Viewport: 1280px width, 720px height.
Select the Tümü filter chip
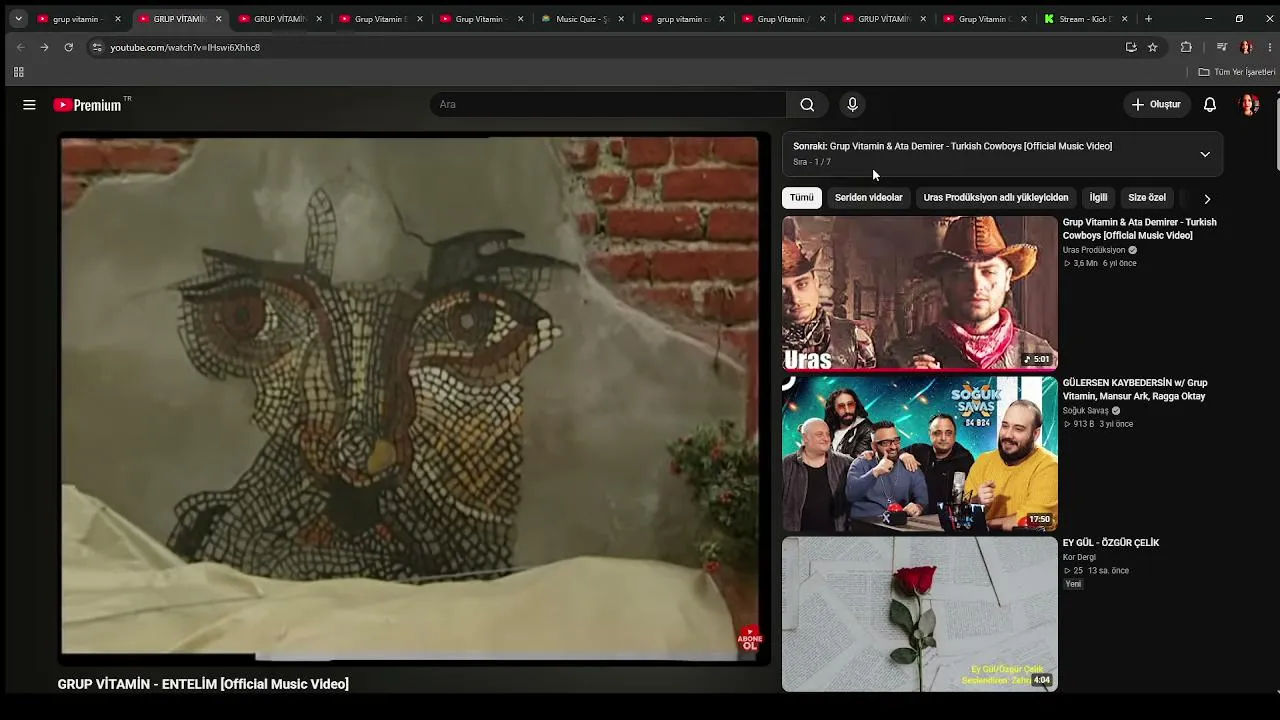[802, 198]
